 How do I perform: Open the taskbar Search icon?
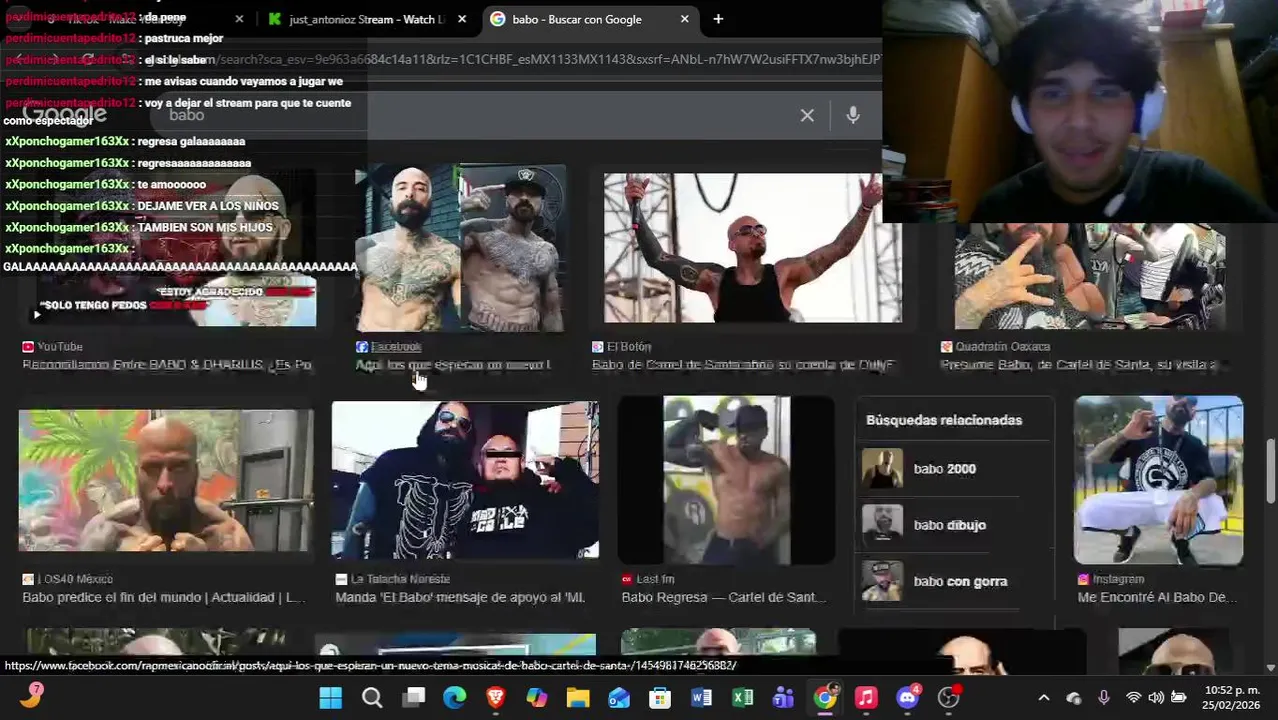(372, 697)
